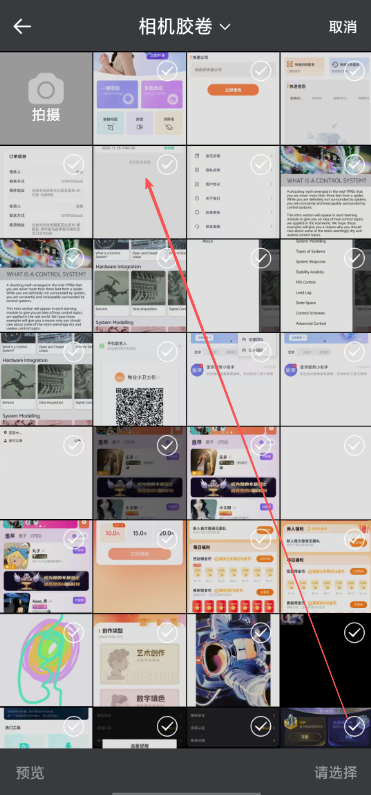The image size is (371, 795).
Task: Check the 热门工具 screenshot checkbox
Action: coord(73,727)
